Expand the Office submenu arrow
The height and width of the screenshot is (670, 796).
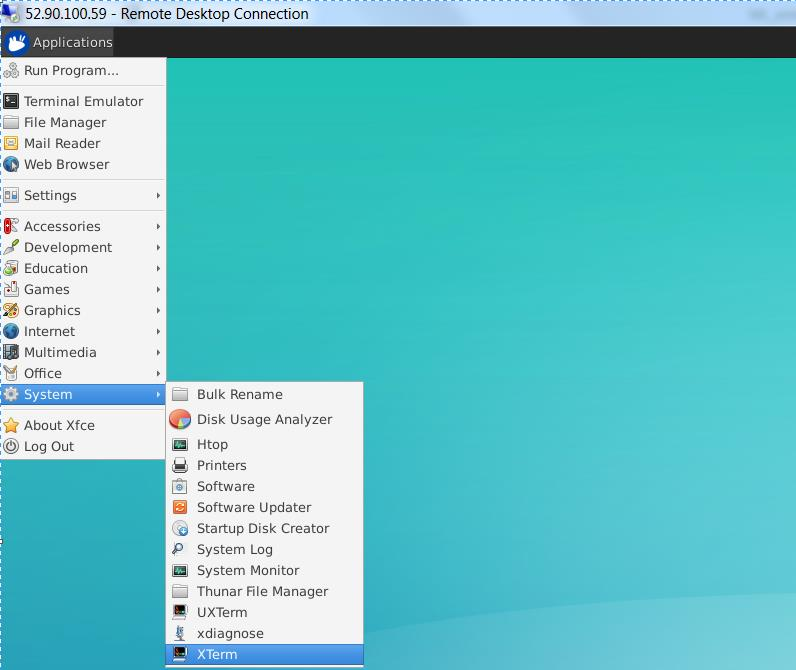coord(158,374)
